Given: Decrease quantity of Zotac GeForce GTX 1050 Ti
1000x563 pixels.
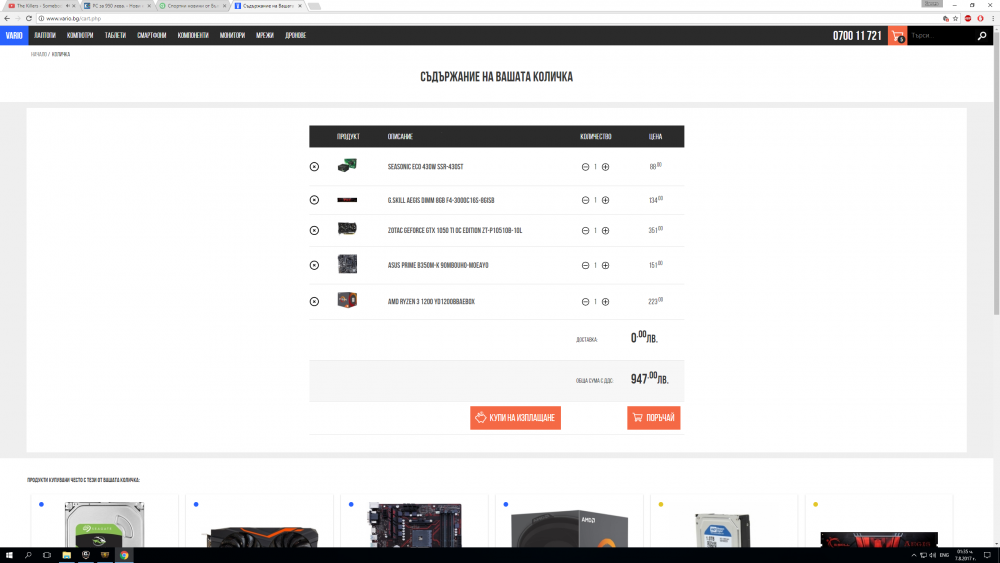Looking at the screenshot, I should [x=585, y=231].
